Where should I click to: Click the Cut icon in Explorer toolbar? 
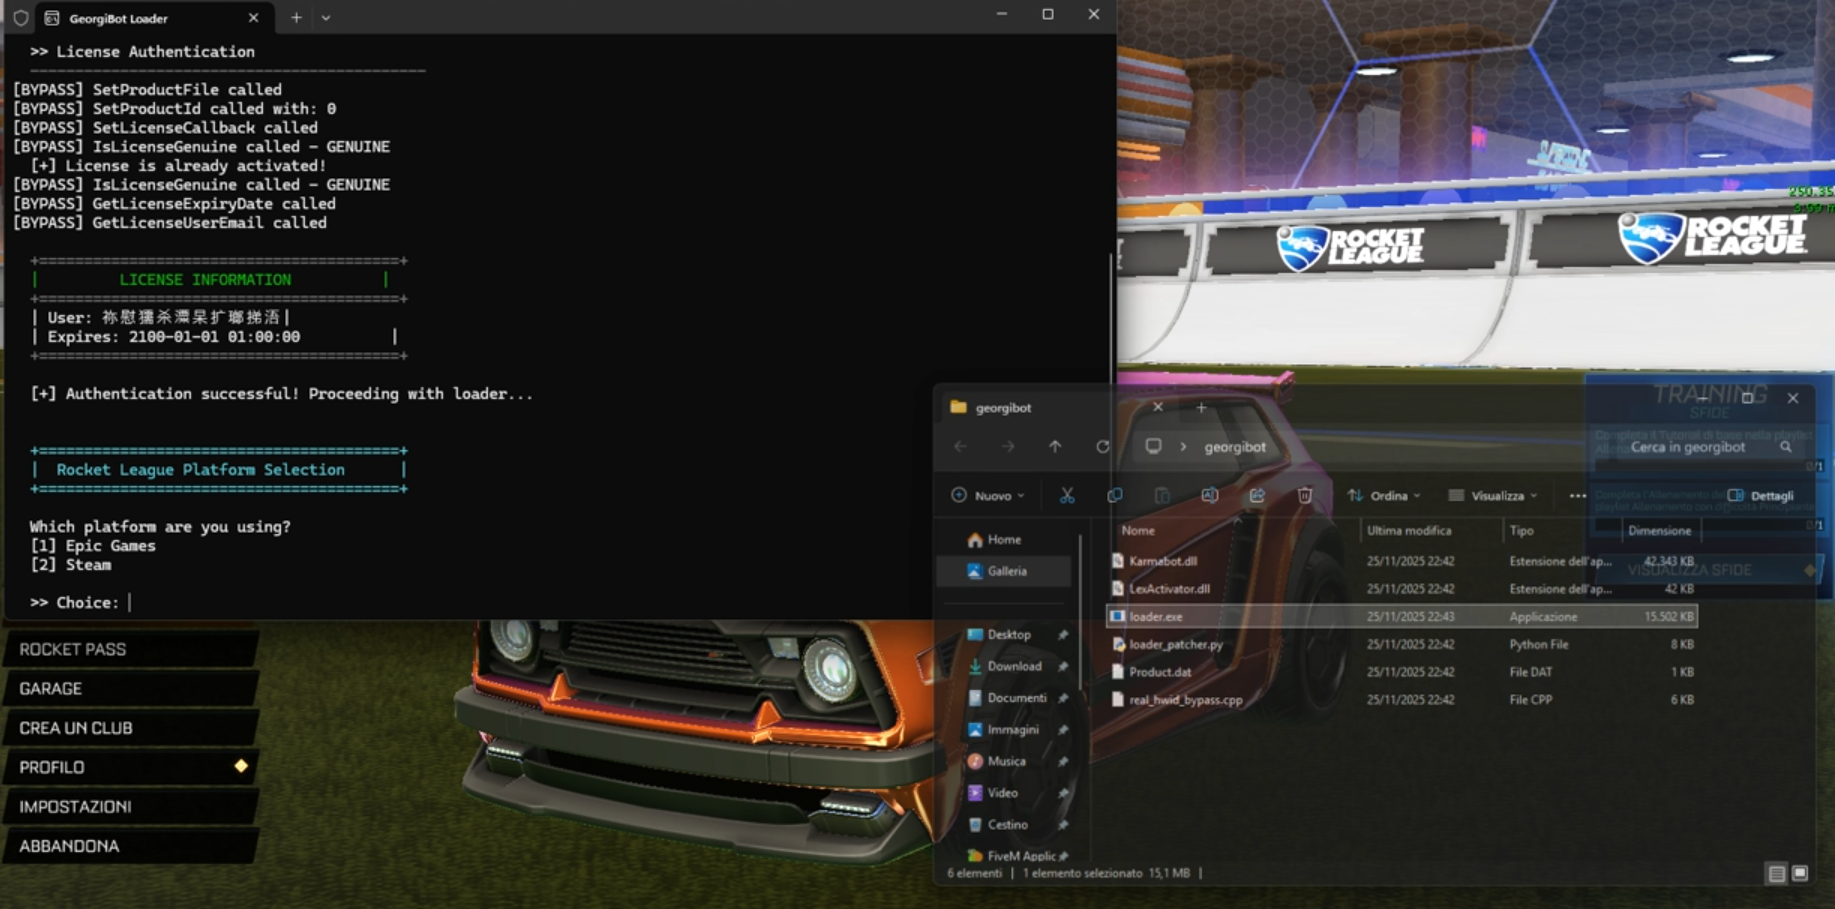click(1067, 496)
